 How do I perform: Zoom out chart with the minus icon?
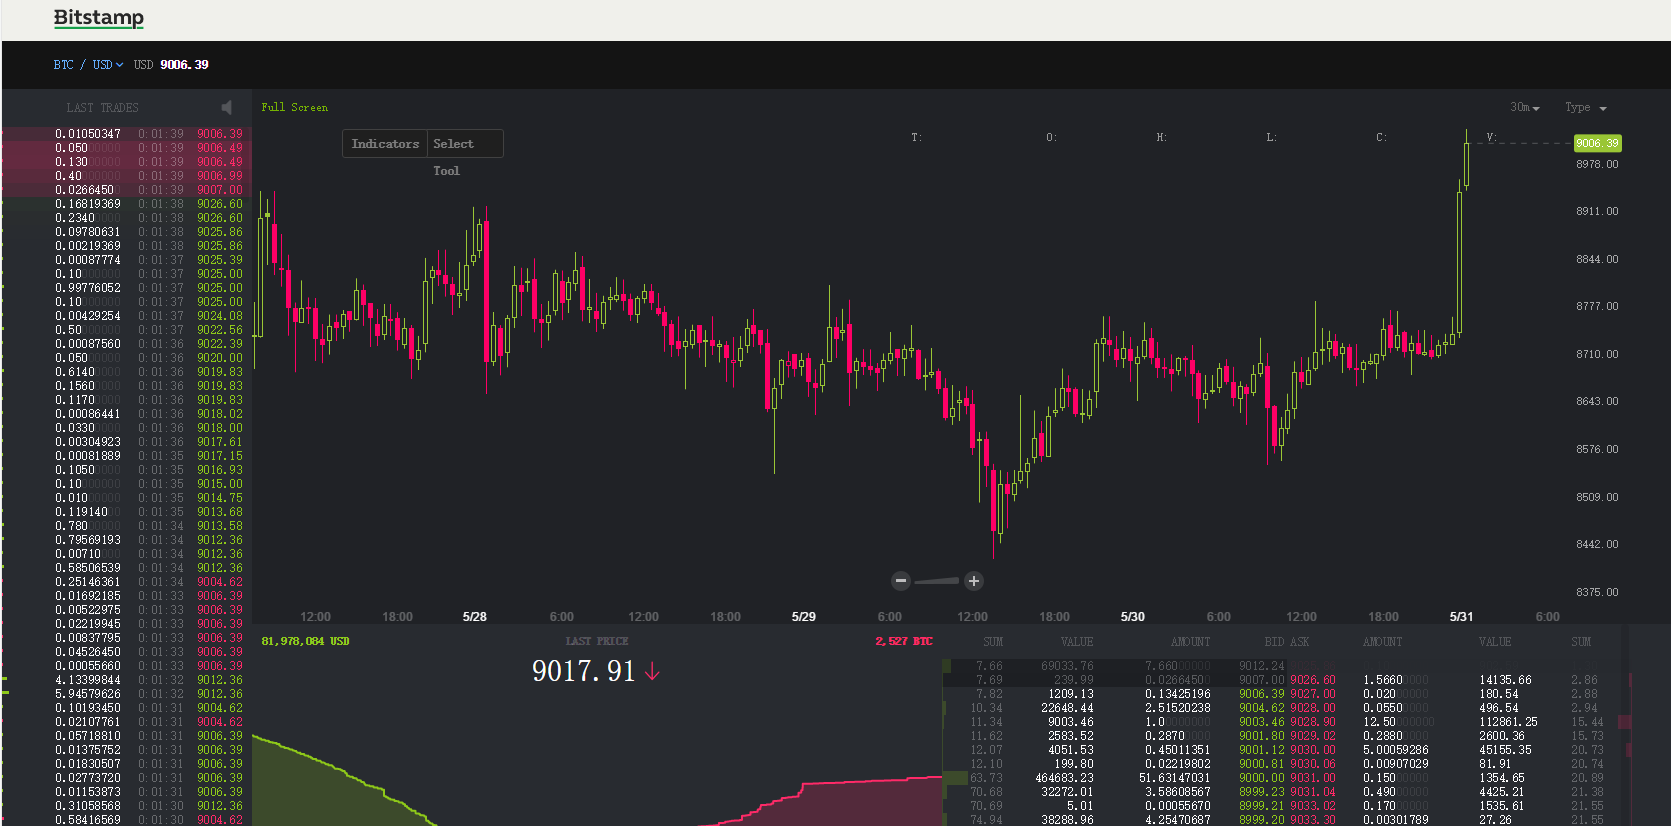[901, 581]
